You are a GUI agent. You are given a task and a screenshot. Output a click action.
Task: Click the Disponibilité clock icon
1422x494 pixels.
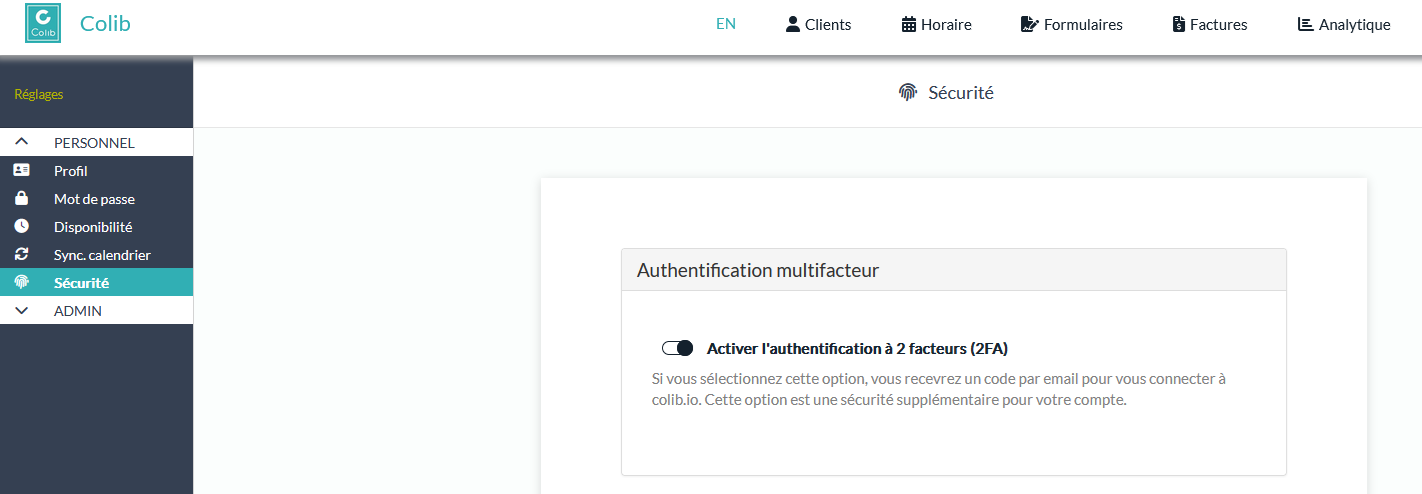tap(22, 226)
